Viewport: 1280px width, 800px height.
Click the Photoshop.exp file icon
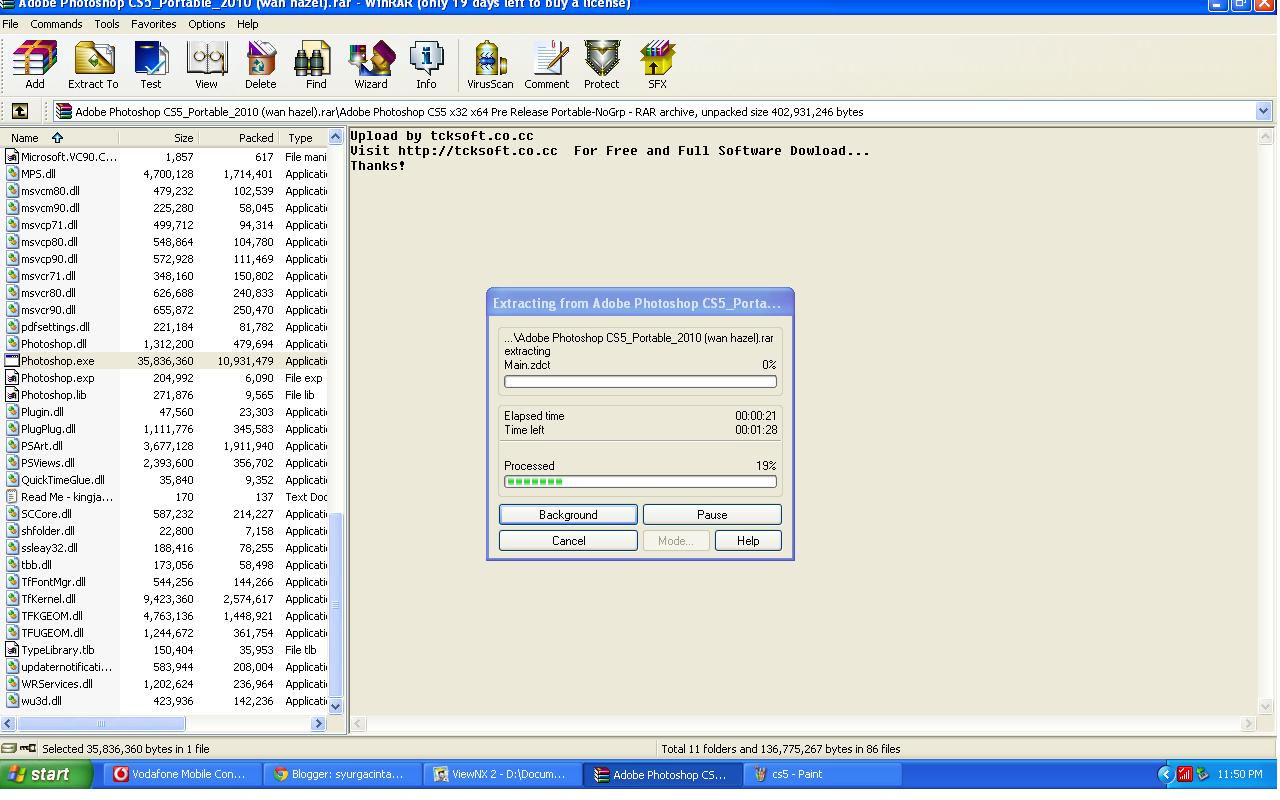point(12,378)
